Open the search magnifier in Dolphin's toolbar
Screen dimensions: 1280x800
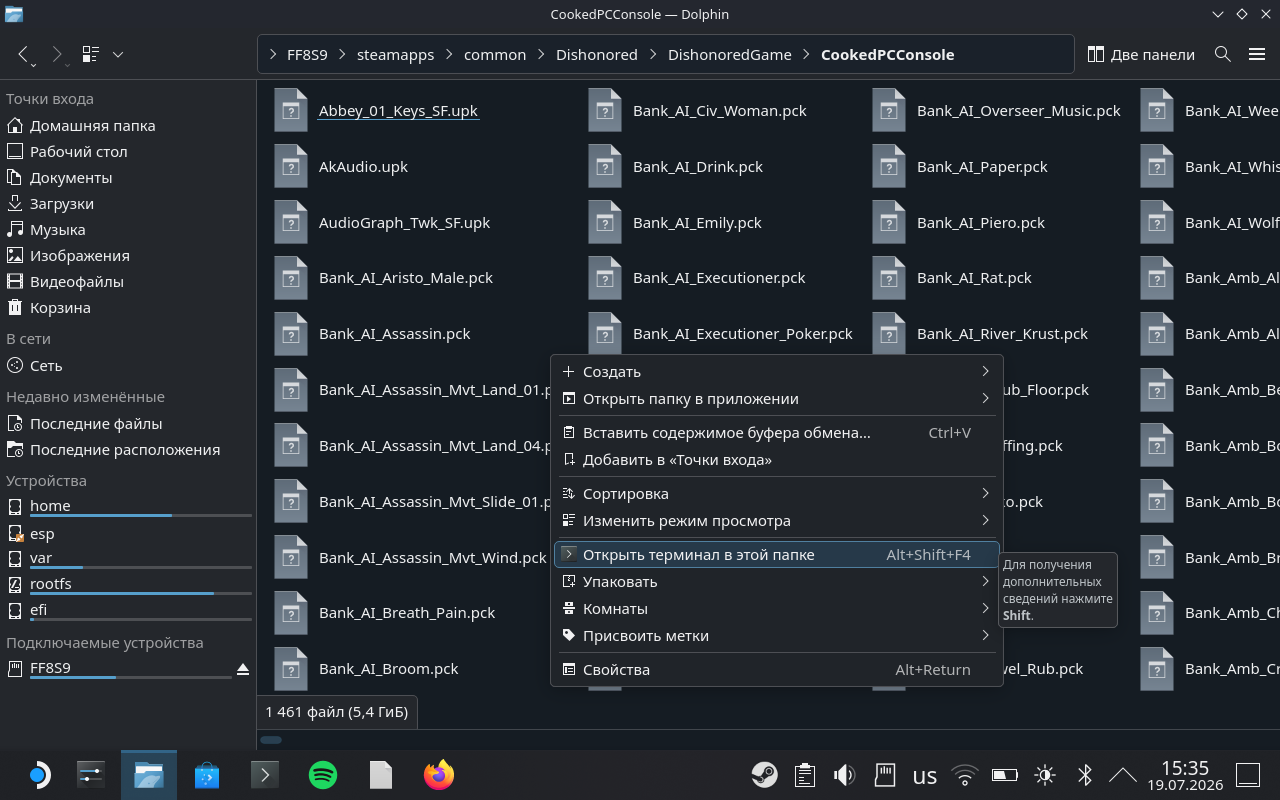coord(1222,55)
